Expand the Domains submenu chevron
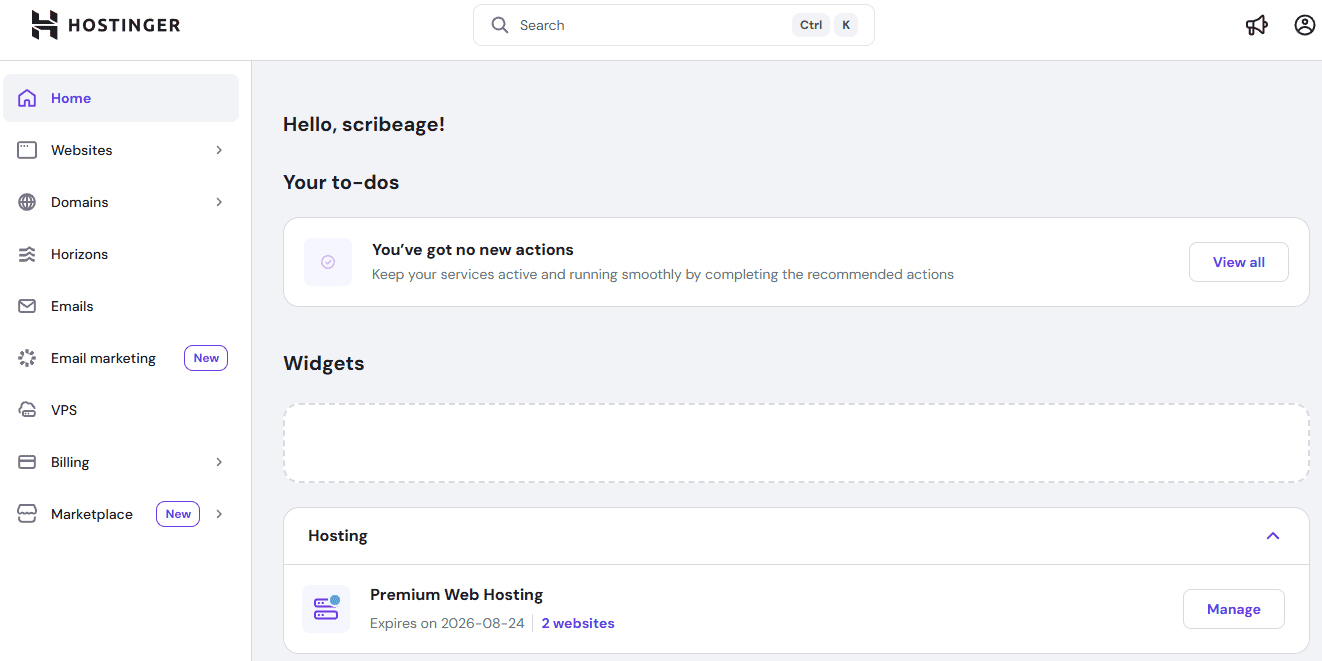The image size is (1322, 661). pos(219,202)
